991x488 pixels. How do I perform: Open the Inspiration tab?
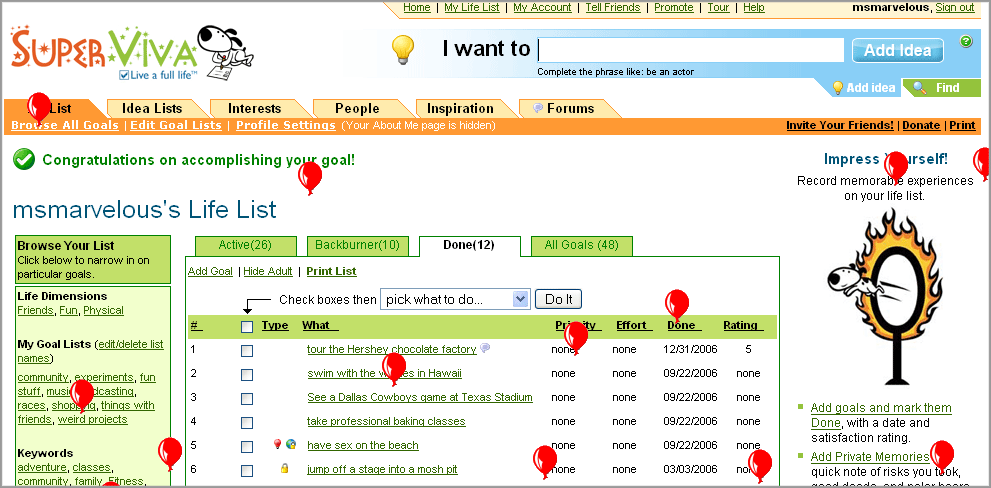pos(460,108)
